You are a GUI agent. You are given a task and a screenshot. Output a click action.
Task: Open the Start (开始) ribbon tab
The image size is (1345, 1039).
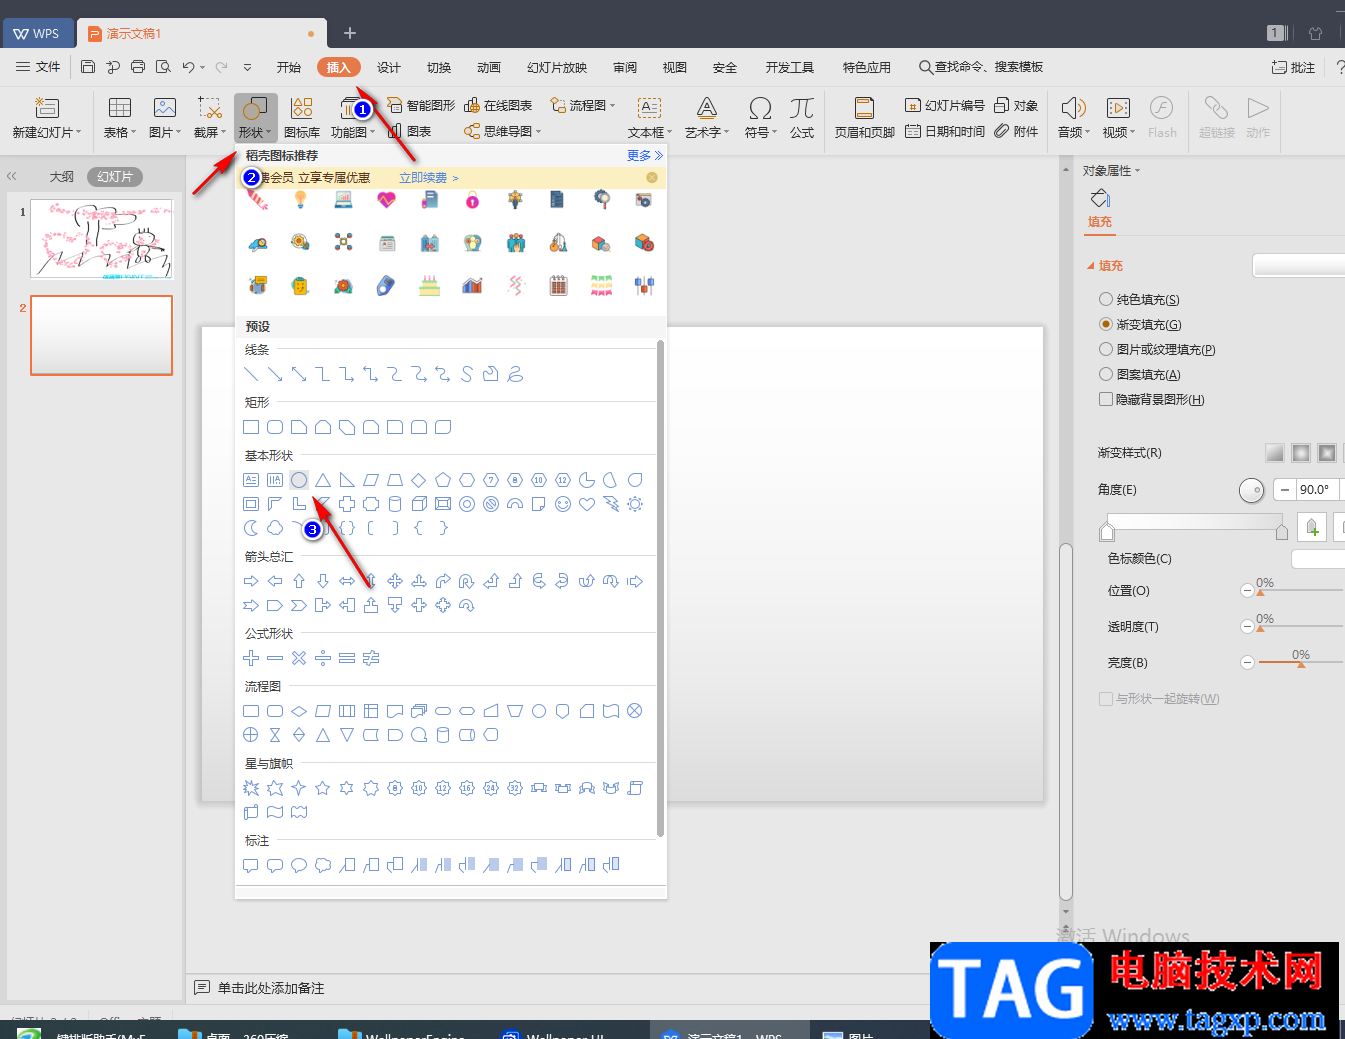(289, 67)
